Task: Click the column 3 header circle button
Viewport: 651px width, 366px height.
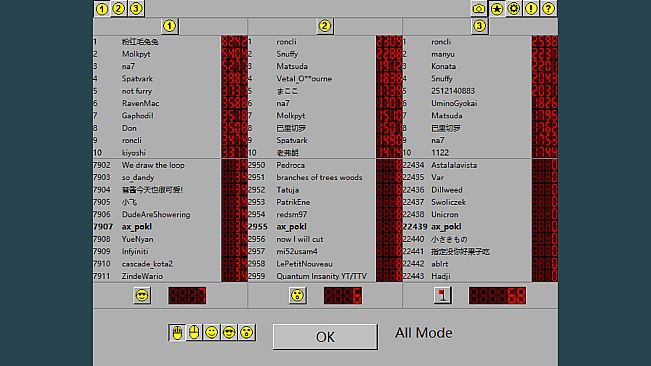Action: click(x=480, y=26)
